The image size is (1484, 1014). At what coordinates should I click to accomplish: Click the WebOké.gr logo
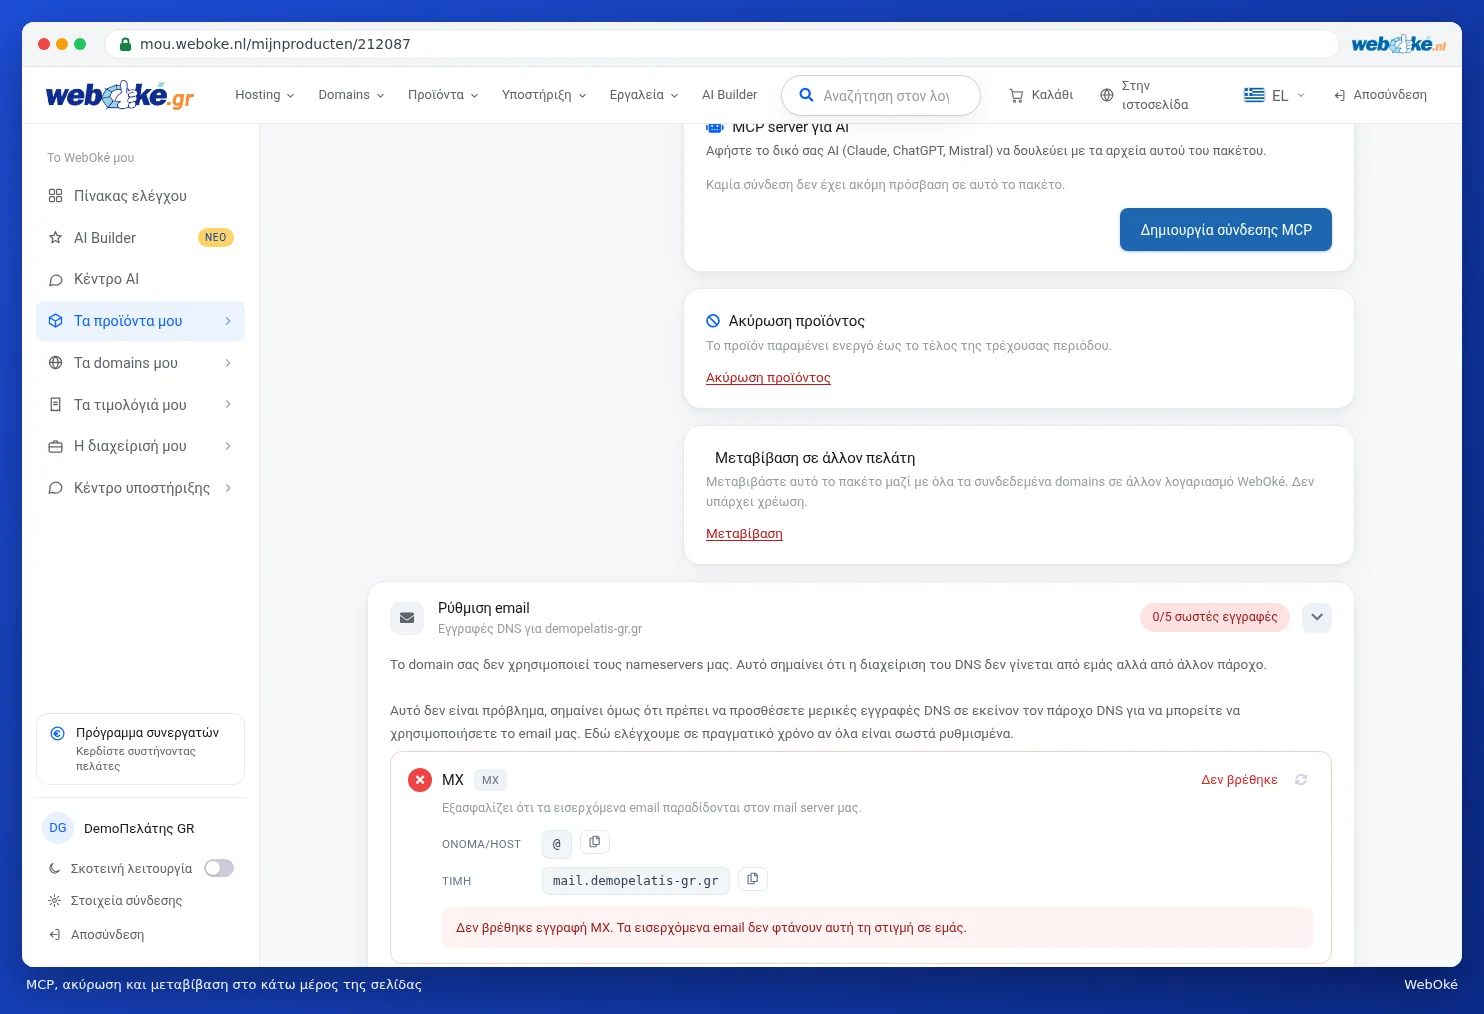[120, 95]
